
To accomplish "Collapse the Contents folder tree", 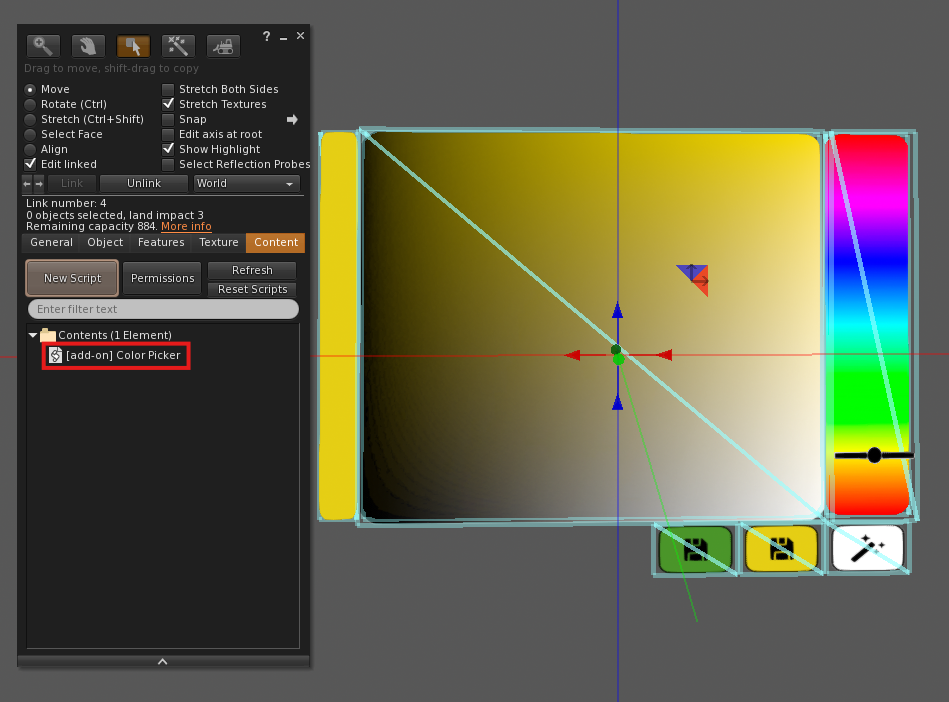I will click(x=33, y=335).
